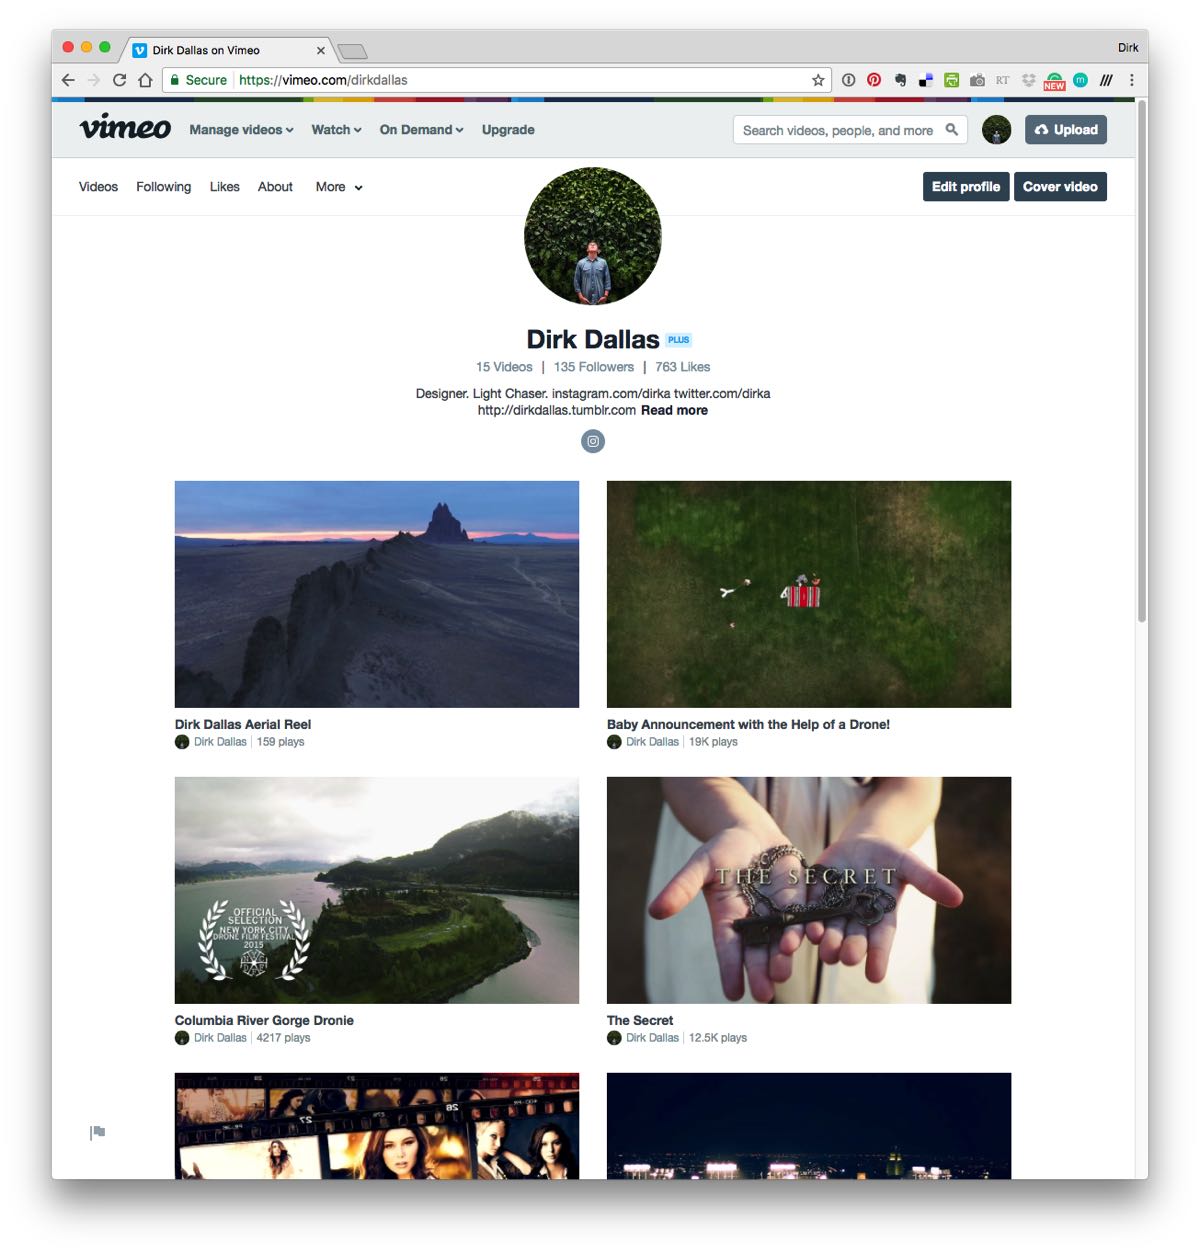This screenshot has width=1200, height=1253.
Task: Open the Baby Announcement drone video thumbnail
Action: tap(809, 594)
